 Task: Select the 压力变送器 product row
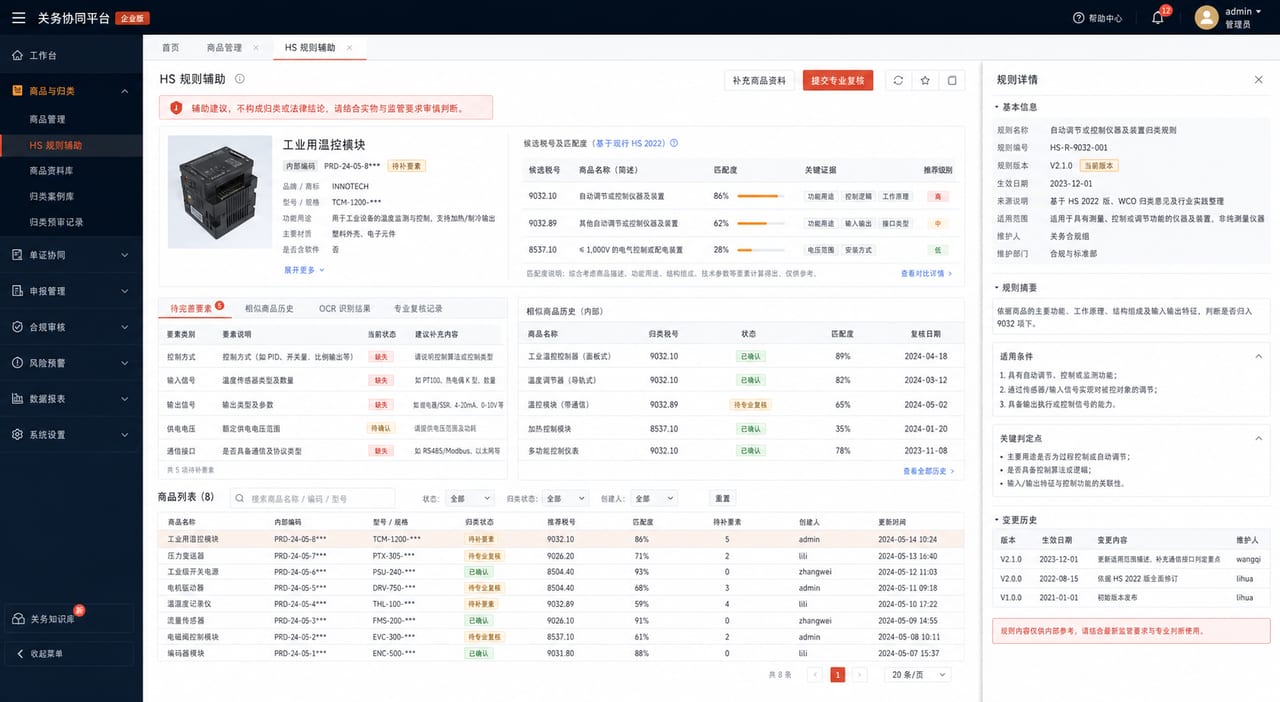(x=561, y=555)
